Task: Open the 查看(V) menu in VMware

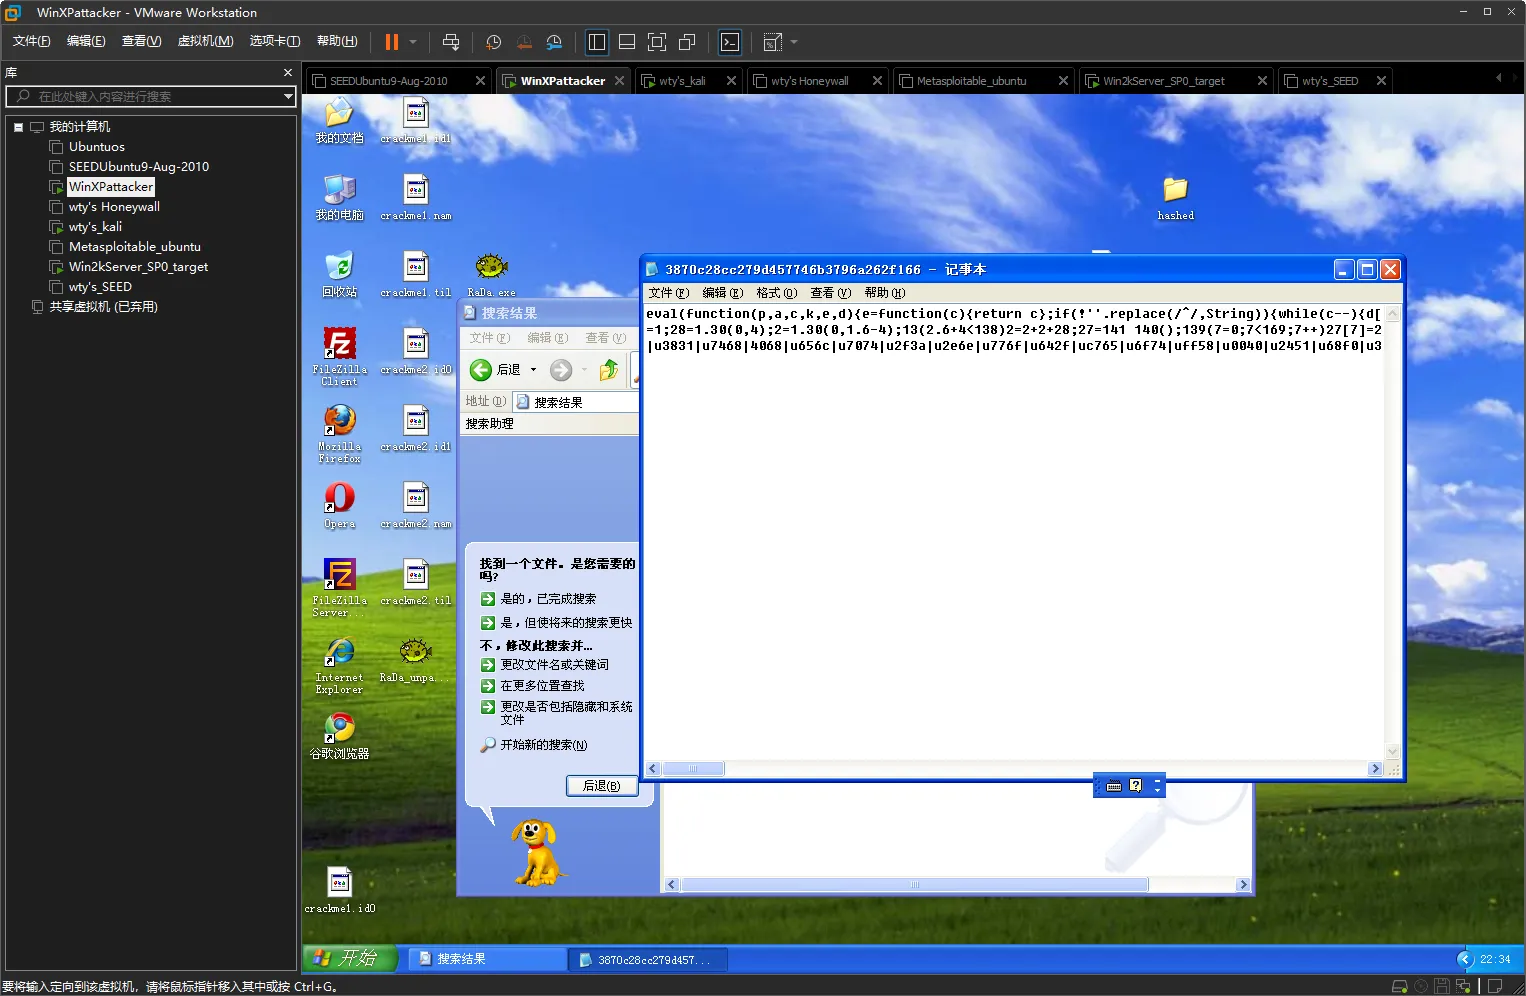Action: click(x=141, y=41)
